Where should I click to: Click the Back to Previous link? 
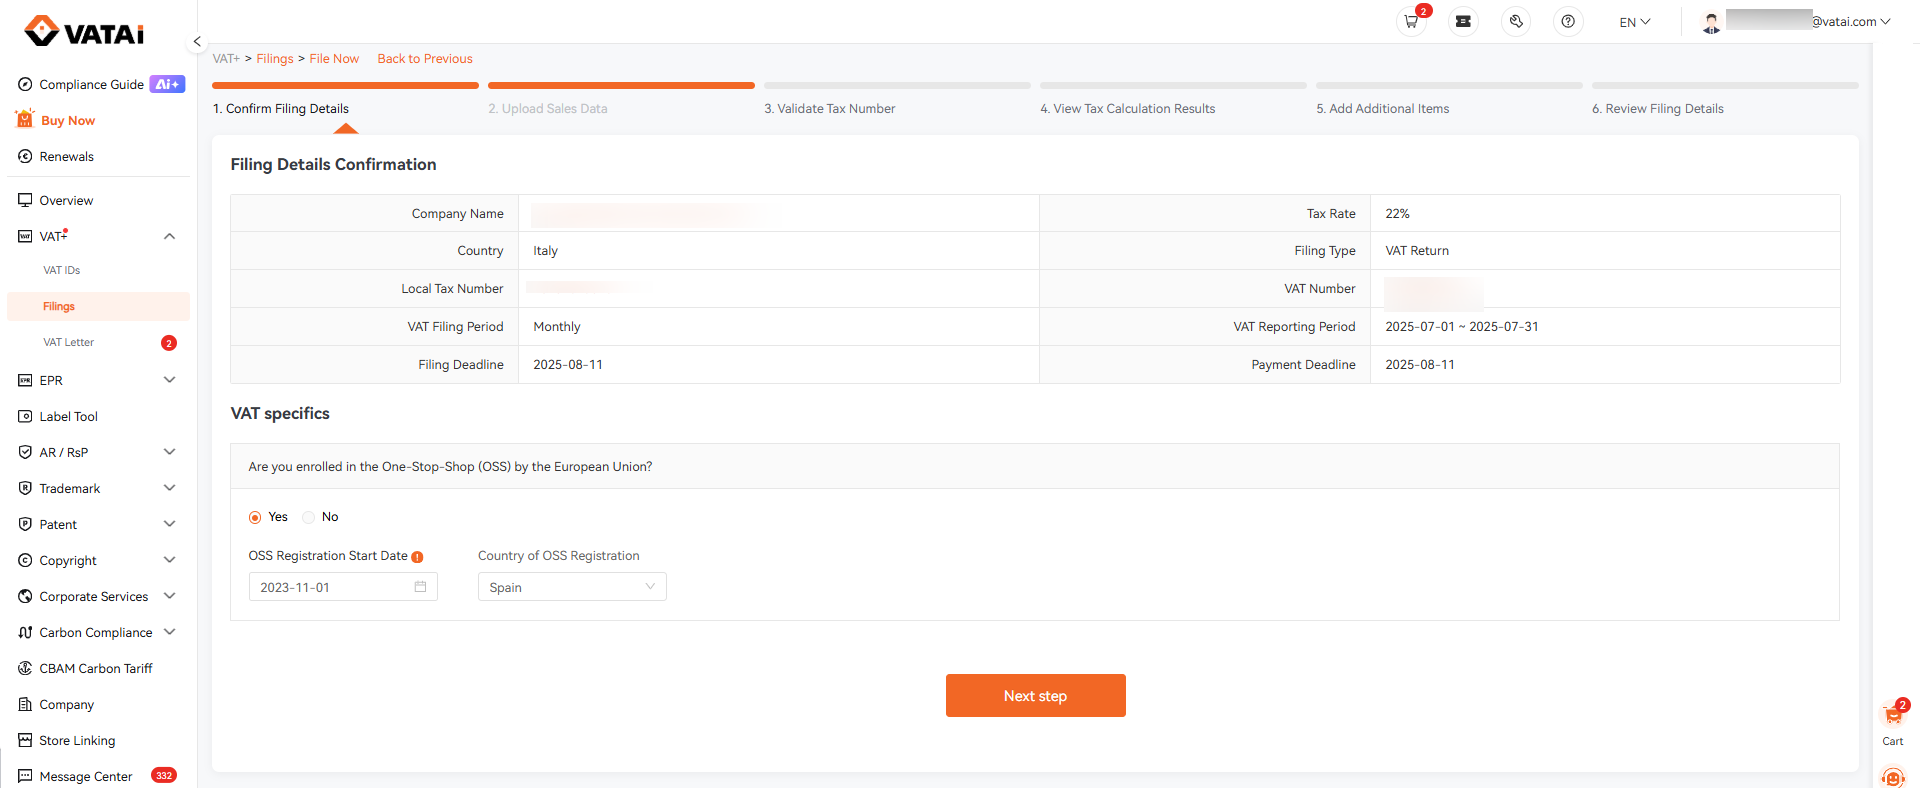pos(425,59)
